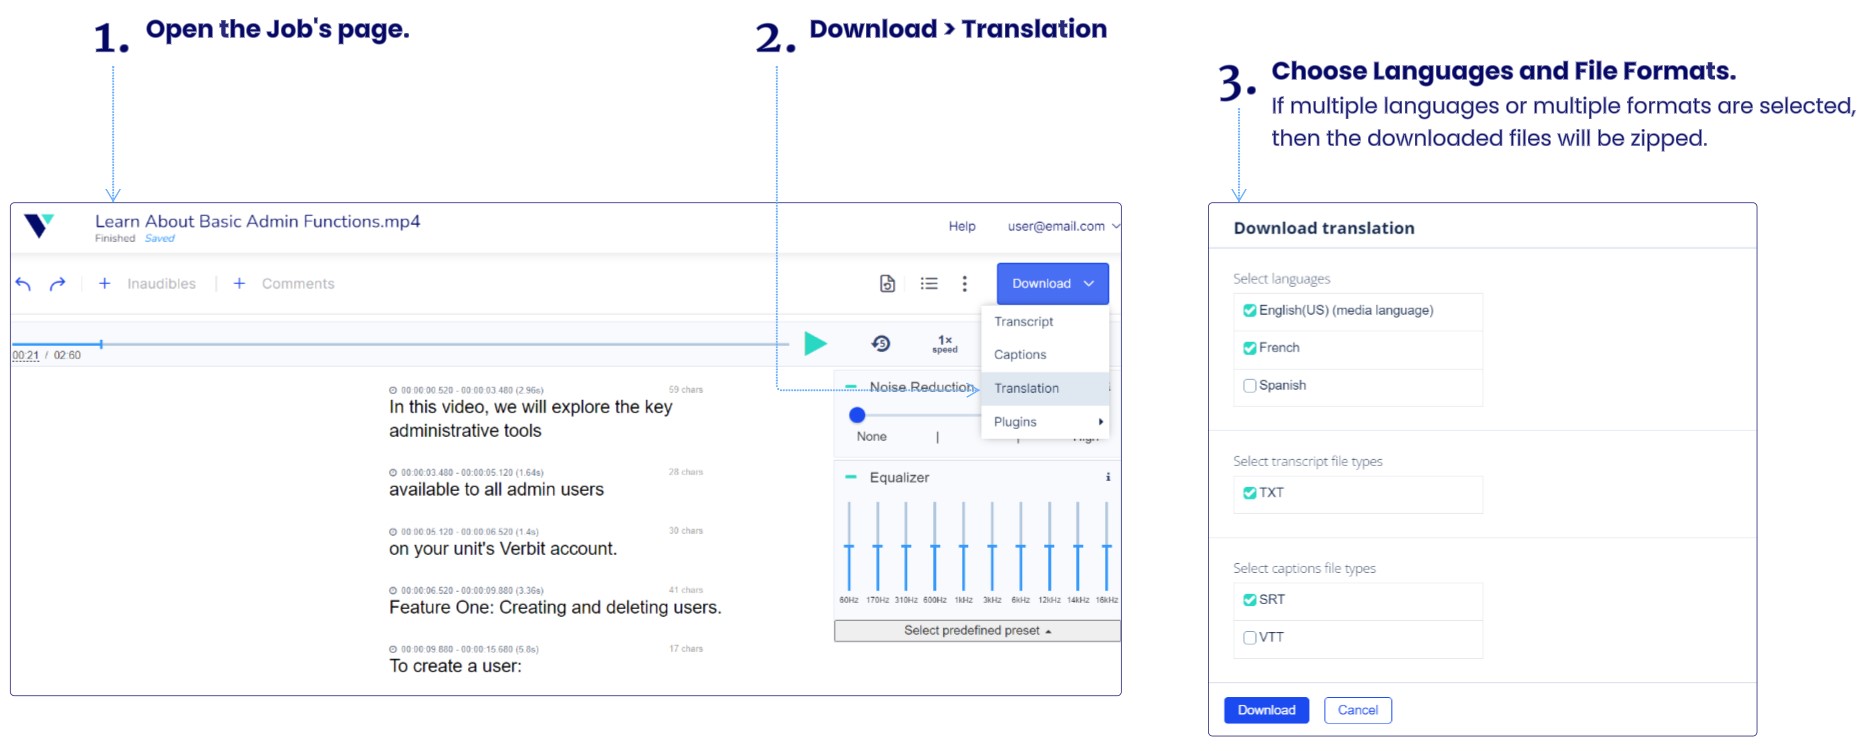
Task: Uncheck the French language checkbox
Action: click(1249, 348)
